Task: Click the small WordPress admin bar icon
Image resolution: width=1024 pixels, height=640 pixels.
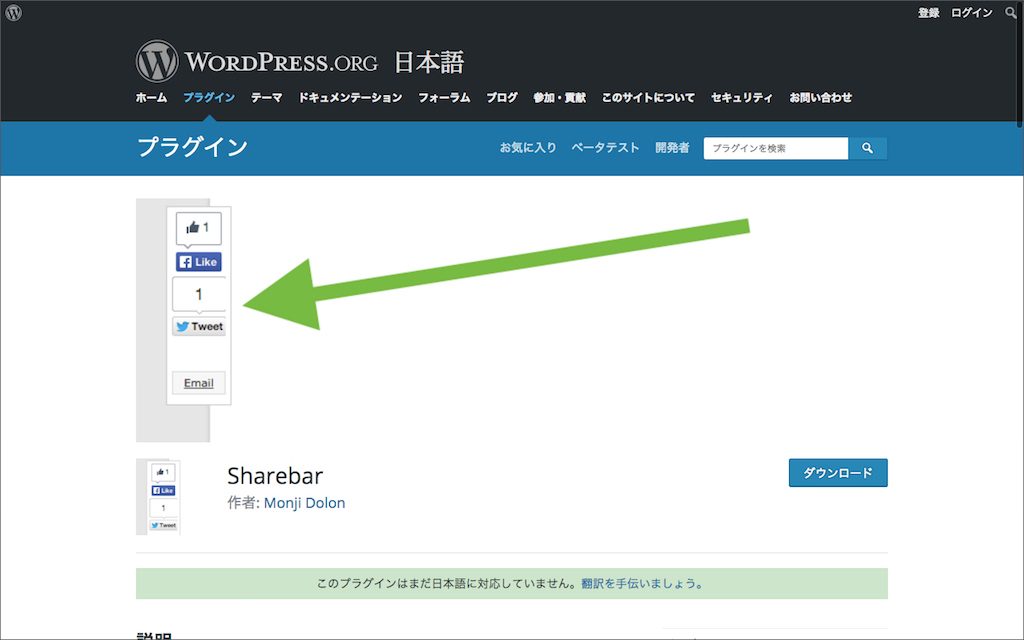Action: click(x=13, y=12)
